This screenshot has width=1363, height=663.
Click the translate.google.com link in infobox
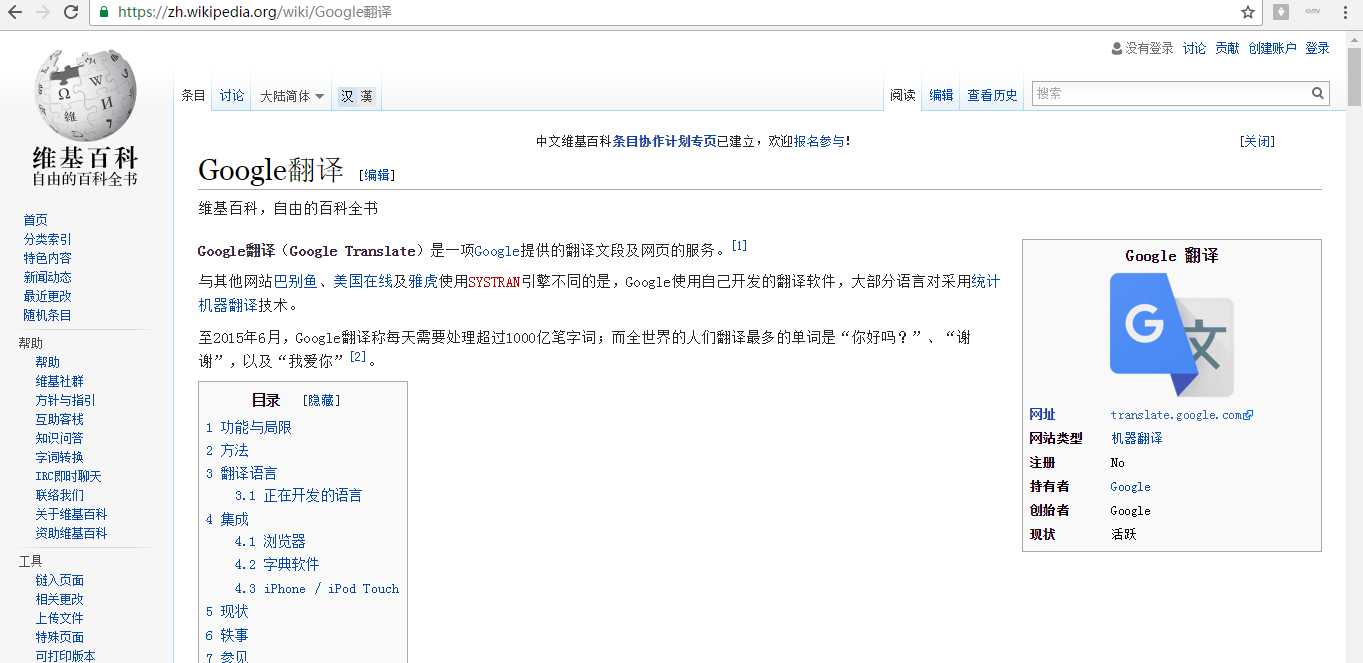point(1176,415)
